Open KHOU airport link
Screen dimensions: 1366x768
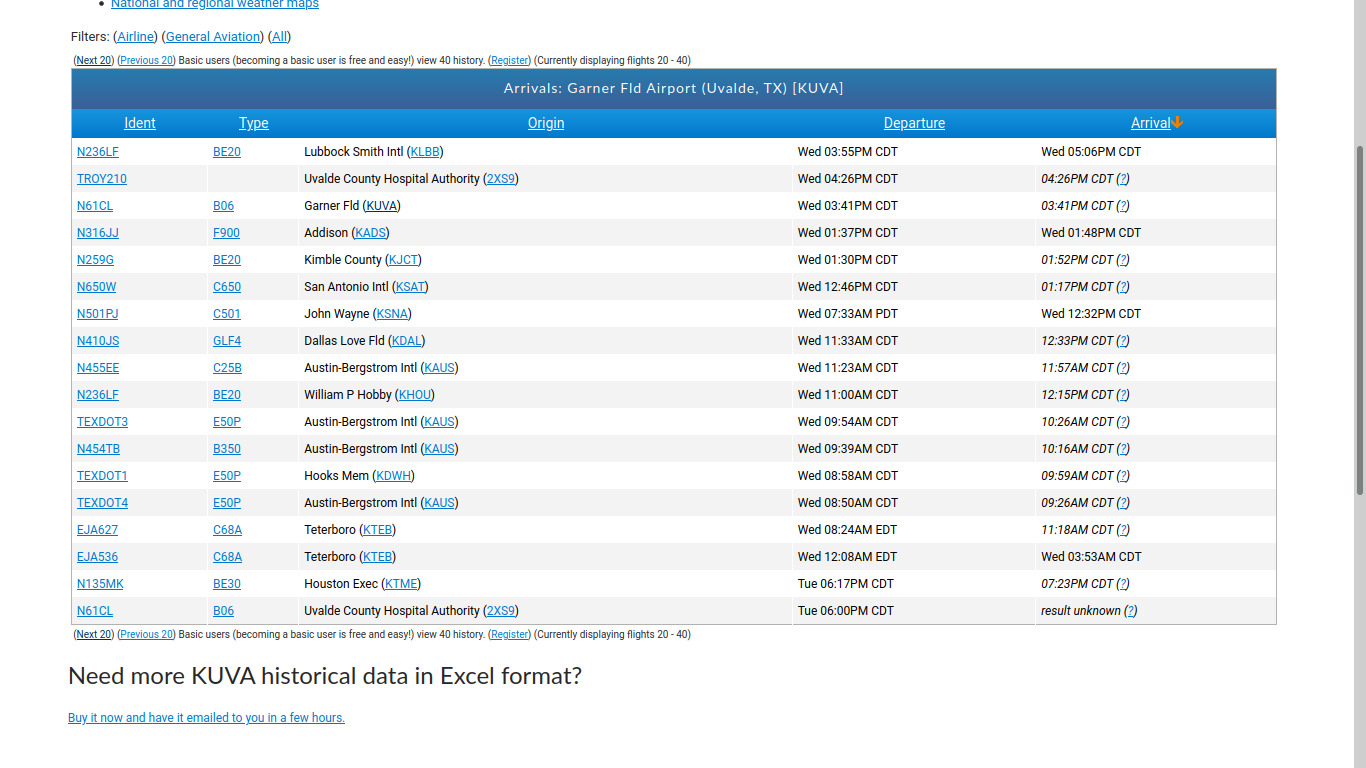pyautogui.click(x=414, y=395)
